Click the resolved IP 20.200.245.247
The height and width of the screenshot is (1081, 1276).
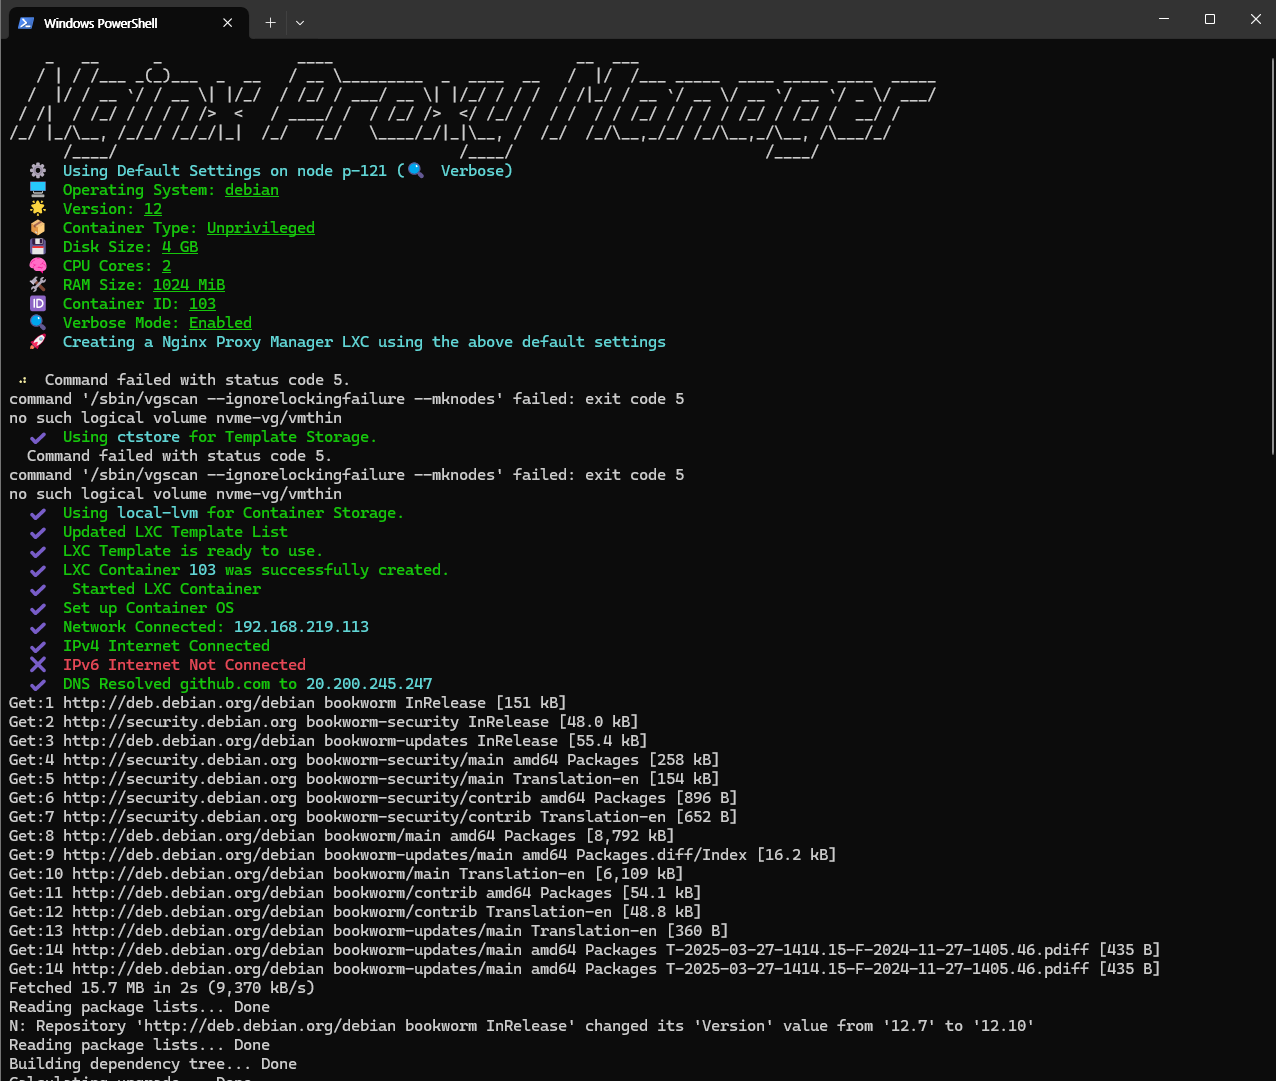(369, 684)
